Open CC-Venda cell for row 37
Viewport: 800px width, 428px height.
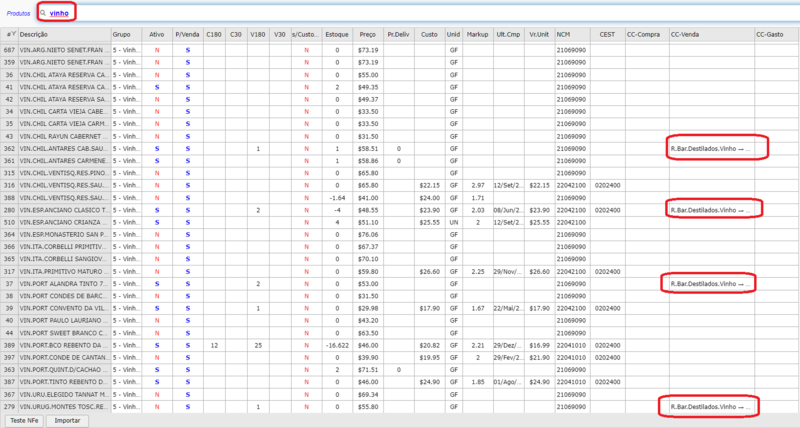pos(712,284)
